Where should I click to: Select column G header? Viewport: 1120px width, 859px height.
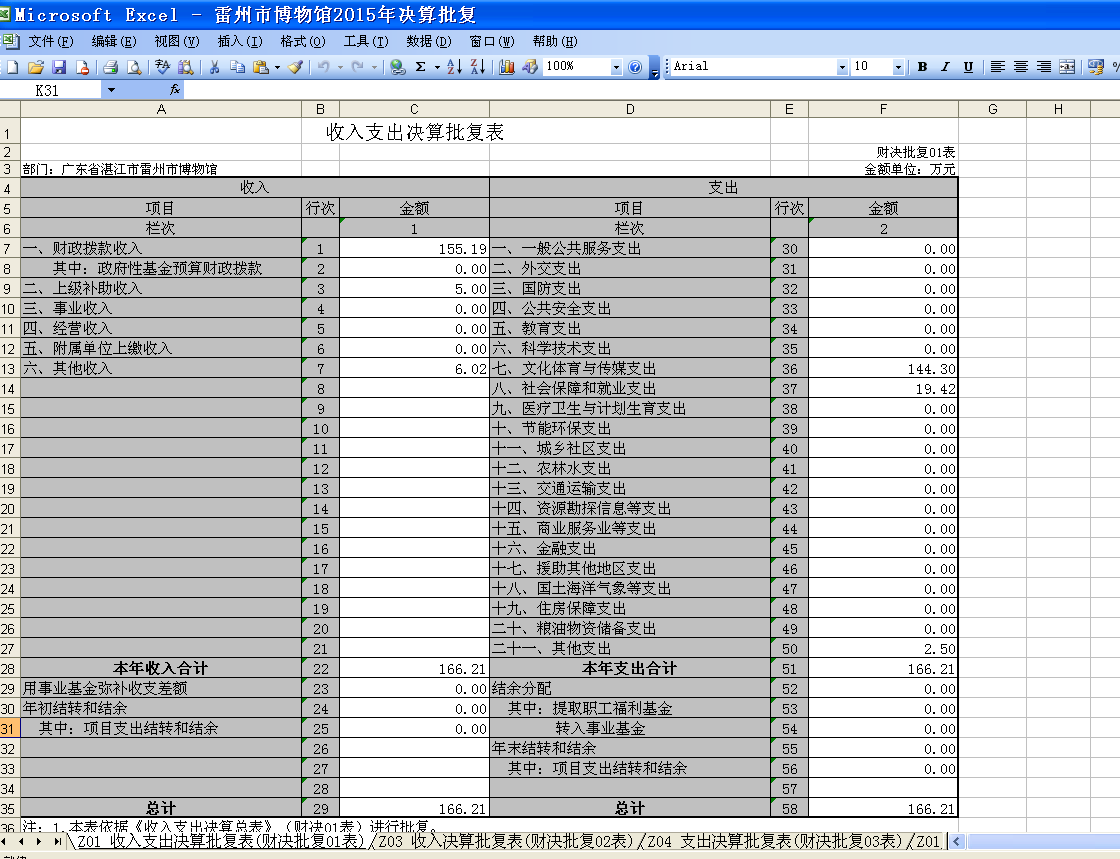[x=992, y=109]
